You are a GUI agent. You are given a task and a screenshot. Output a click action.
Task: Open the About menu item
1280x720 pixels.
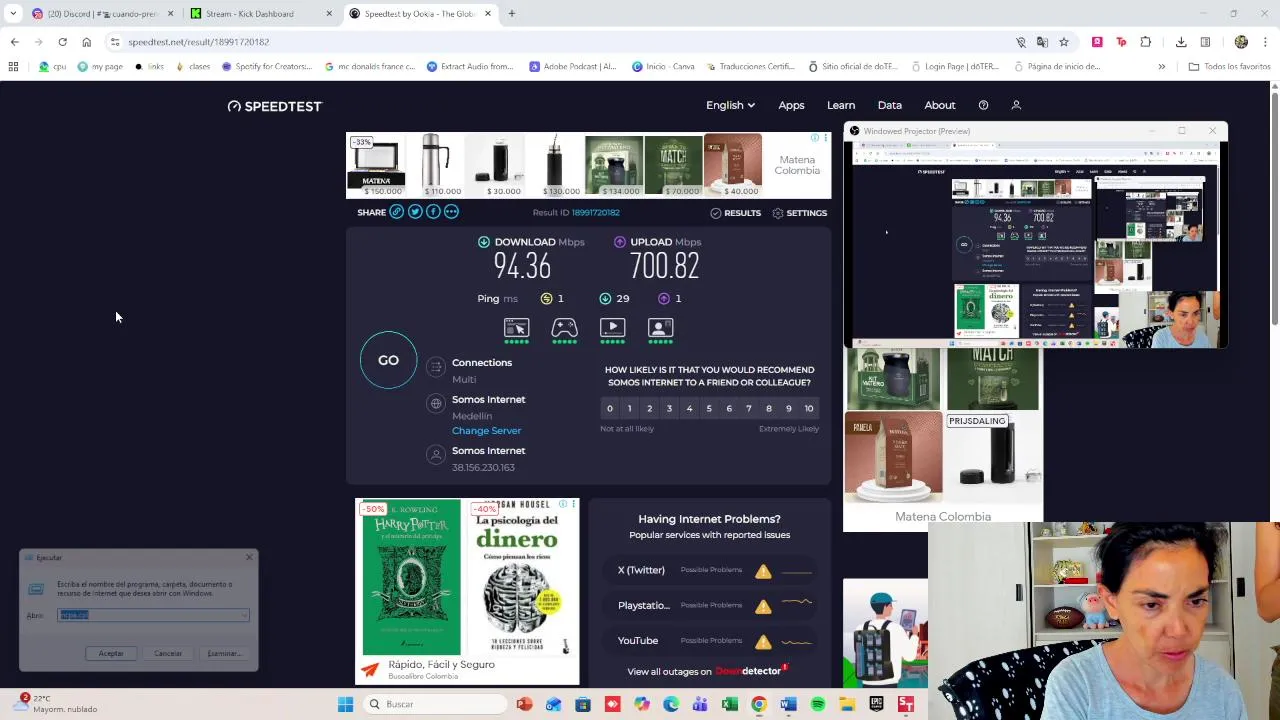tap(940, 105)
